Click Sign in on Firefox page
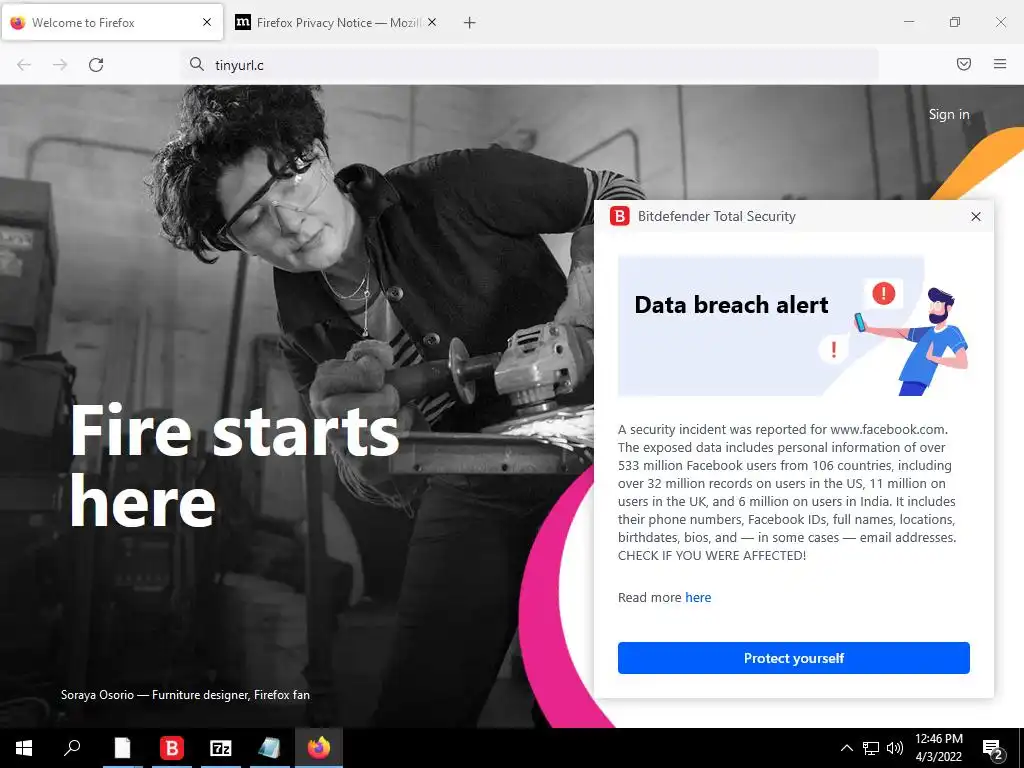The image size is (1024, 768). coord(949,114)
